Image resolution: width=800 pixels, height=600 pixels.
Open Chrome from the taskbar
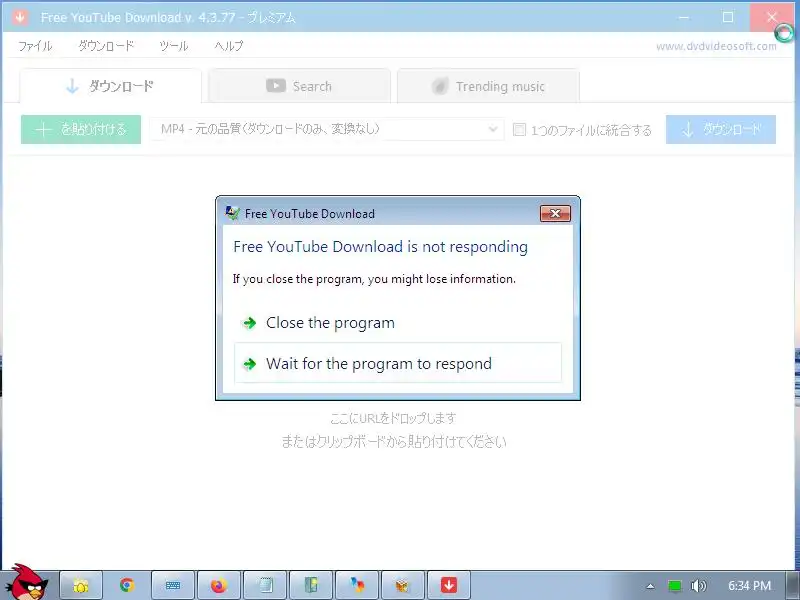(x=127, y=585)
